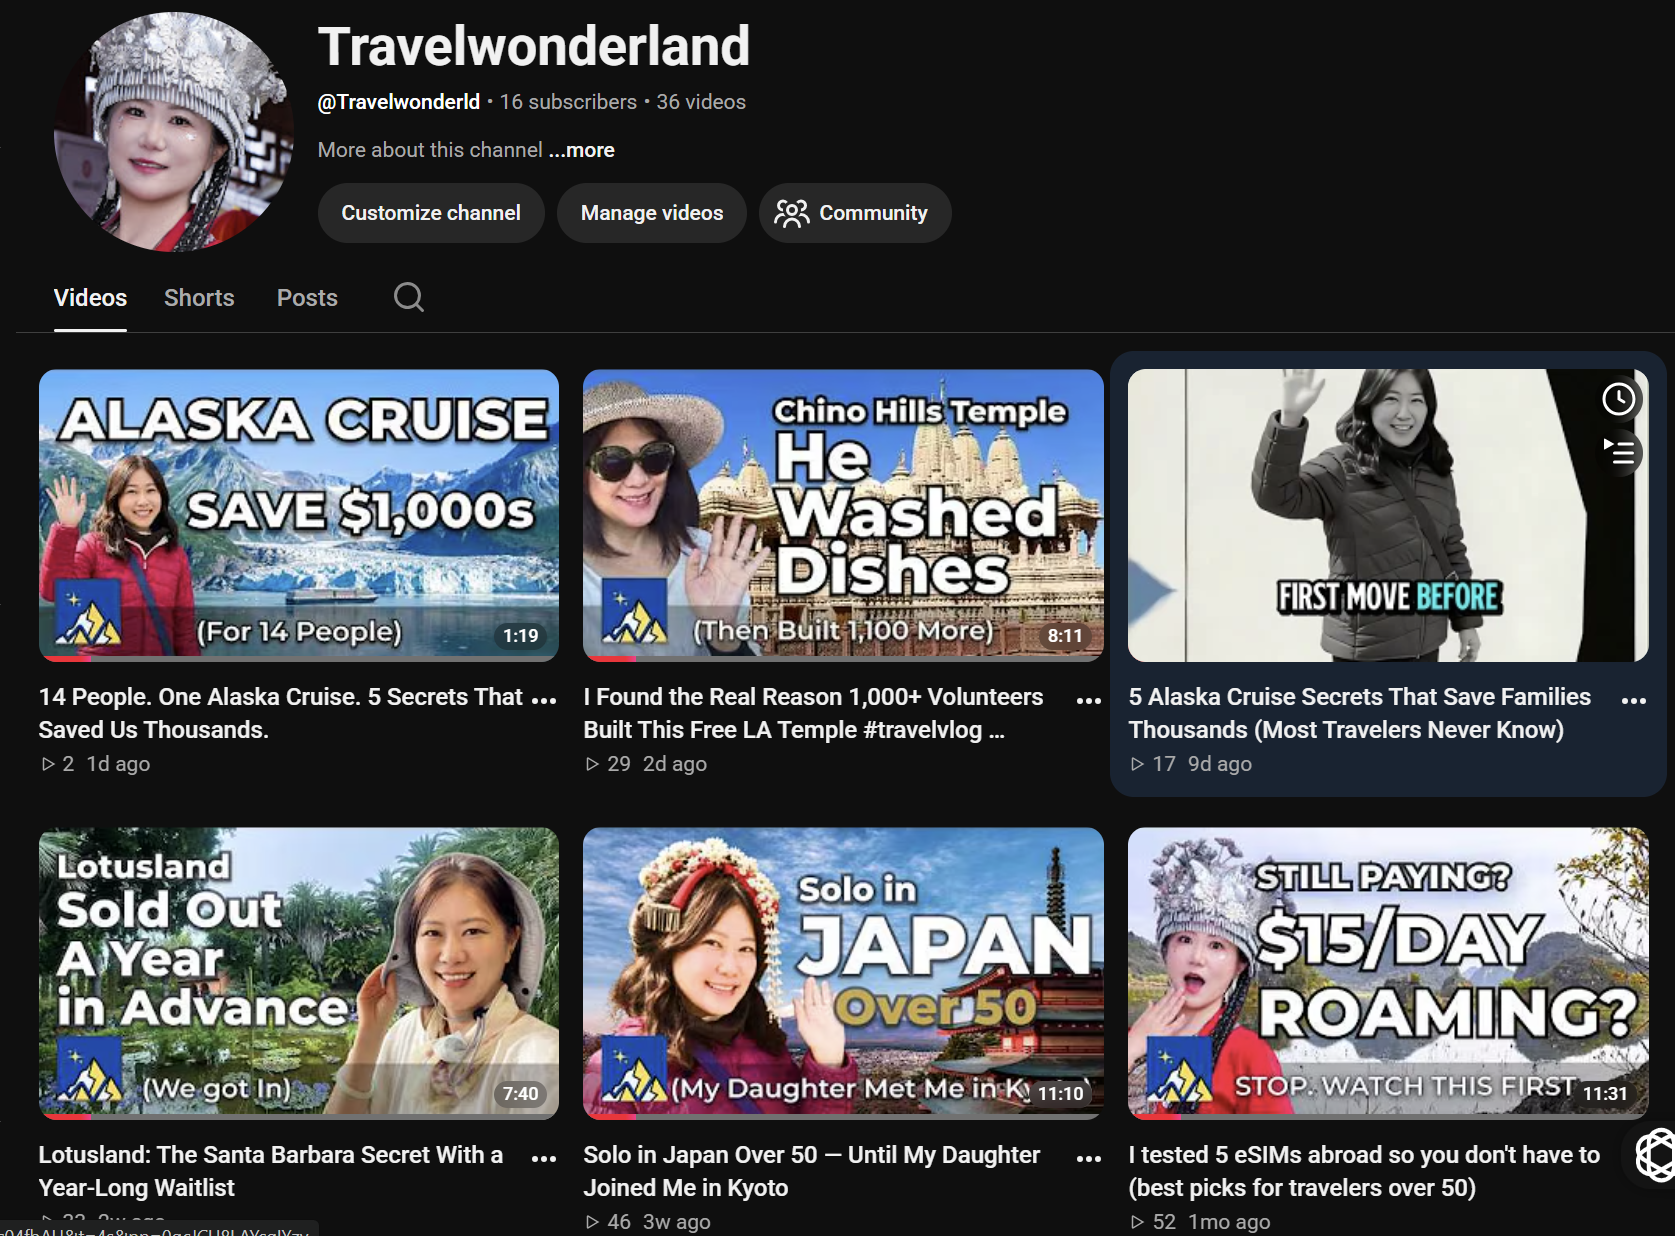1675x1236 pixels.
Task: Click the 11:31 duration badge
Action: tap(1605, 1093)
